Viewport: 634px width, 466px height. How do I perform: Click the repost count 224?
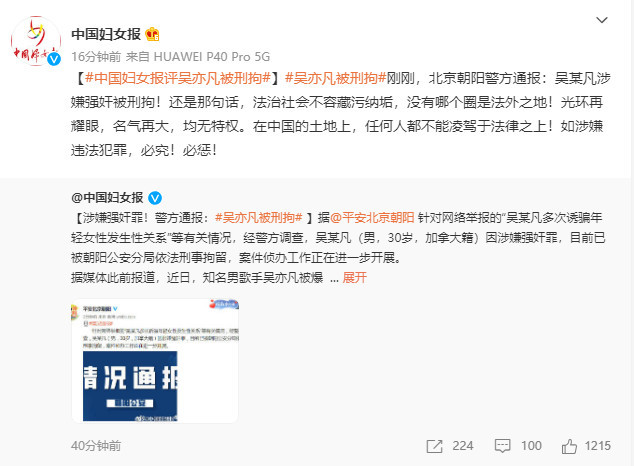pyautogui.click(x=463, y=446)
